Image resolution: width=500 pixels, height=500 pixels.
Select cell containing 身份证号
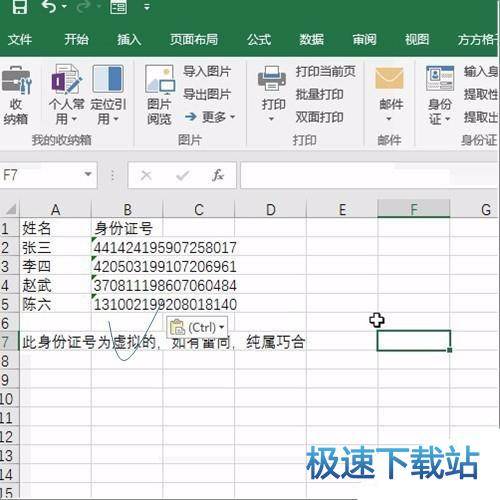[127, 228]
